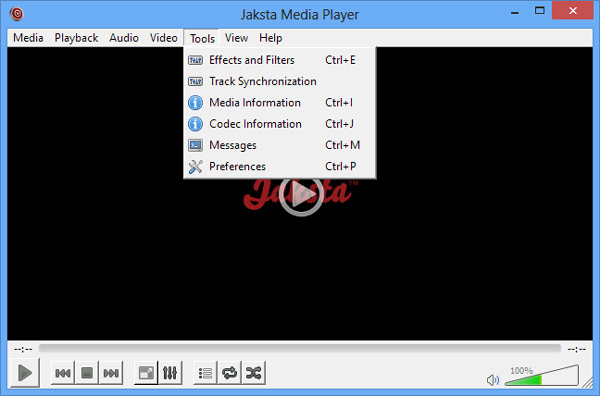This screenshot has width=600, height=396.
Task: Click the window resize grip corner
Action: tap(587, 381)
